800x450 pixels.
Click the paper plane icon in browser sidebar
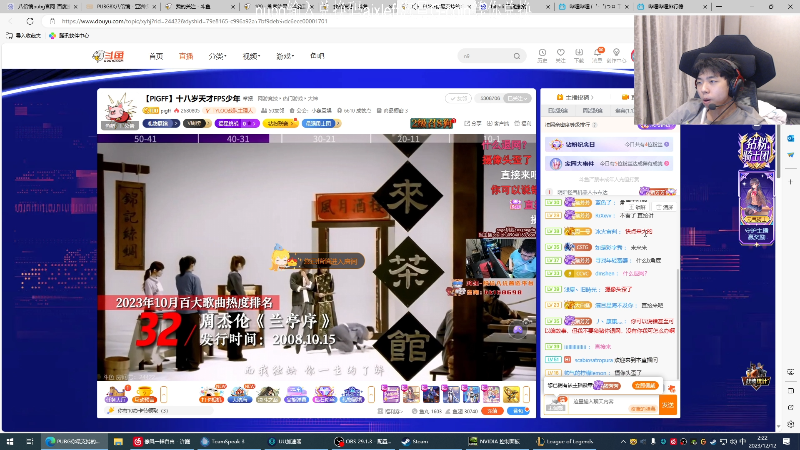pyautogui.click(x=791, y=155)
